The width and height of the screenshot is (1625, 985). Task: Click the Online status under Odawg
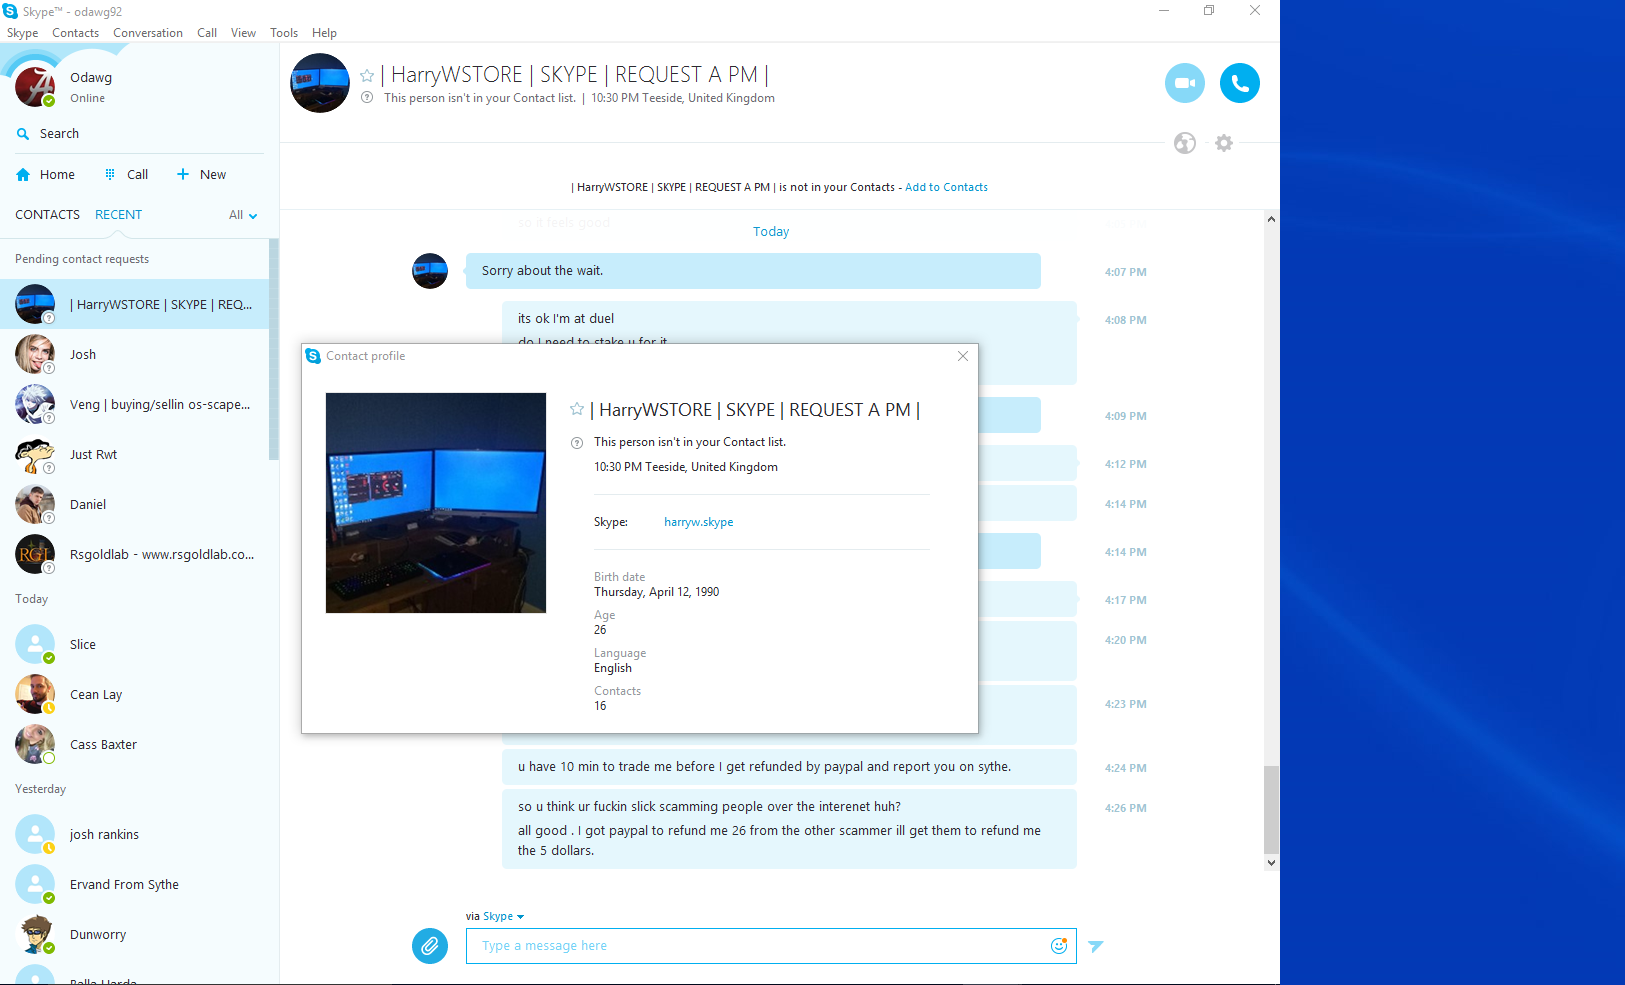point(88,98)
